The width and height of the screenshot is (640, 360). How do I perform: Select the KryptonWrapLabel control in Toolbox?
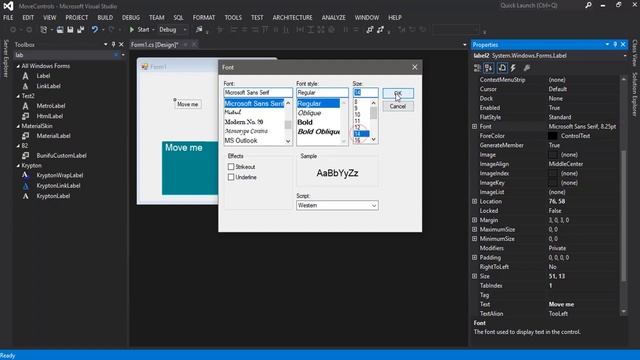[60, 175]
